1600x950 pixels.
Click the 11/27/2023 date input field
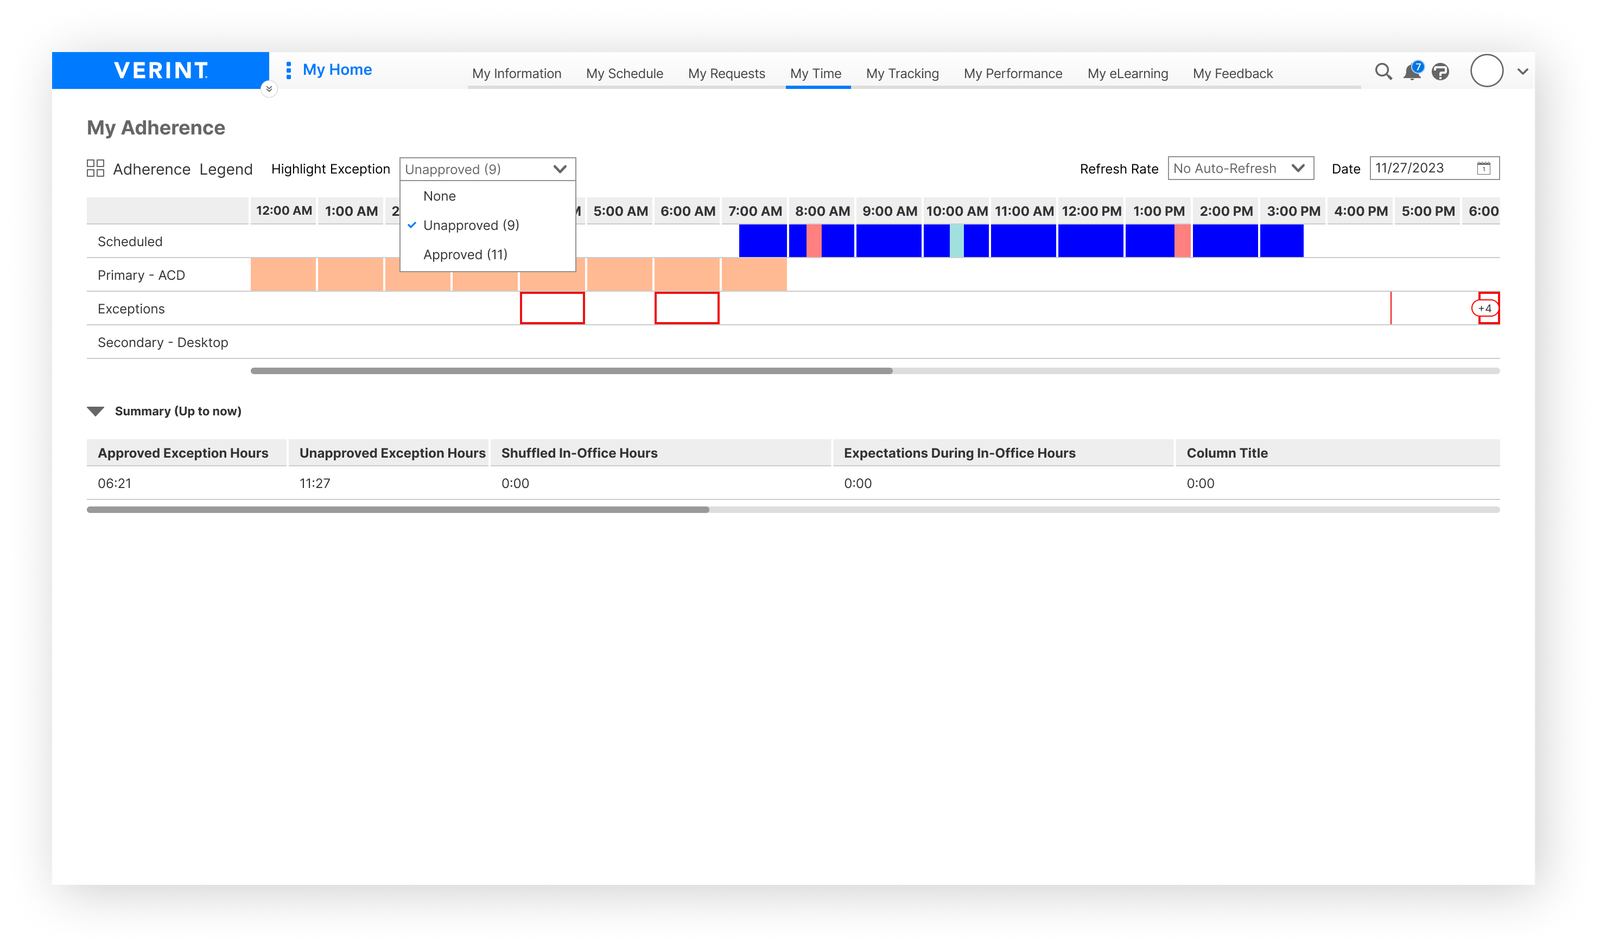click(1420, 169)
